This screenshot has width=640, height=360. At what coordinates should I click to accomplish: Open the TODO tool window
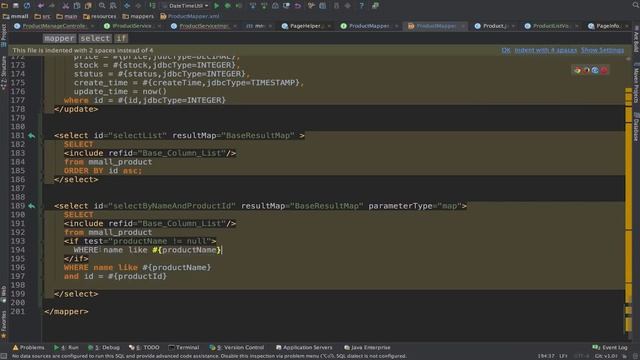pos(144,347)
